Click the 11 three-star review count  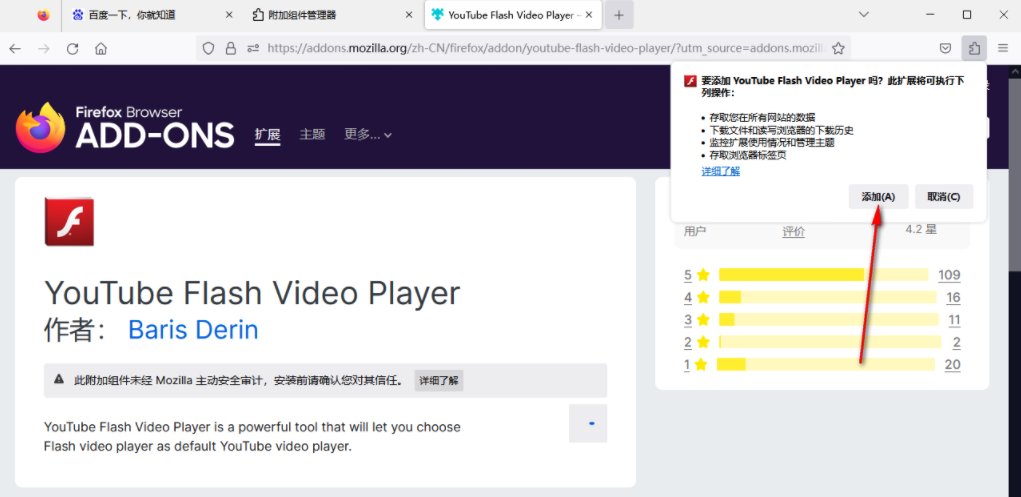pos(954,320)
